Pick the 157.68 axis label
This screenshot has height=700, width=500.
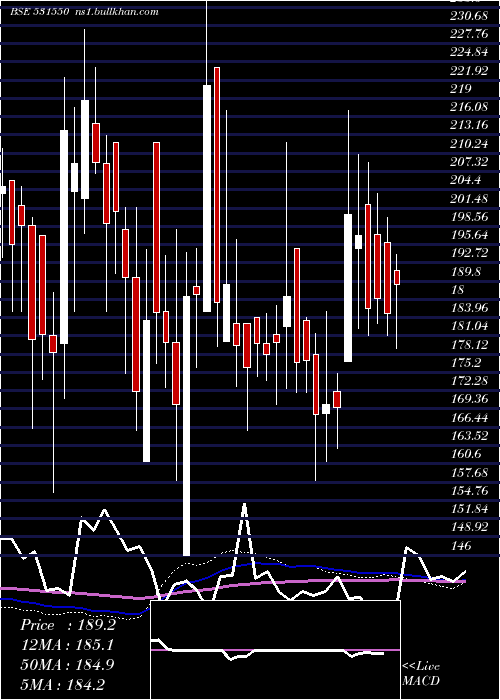point(469,472)
